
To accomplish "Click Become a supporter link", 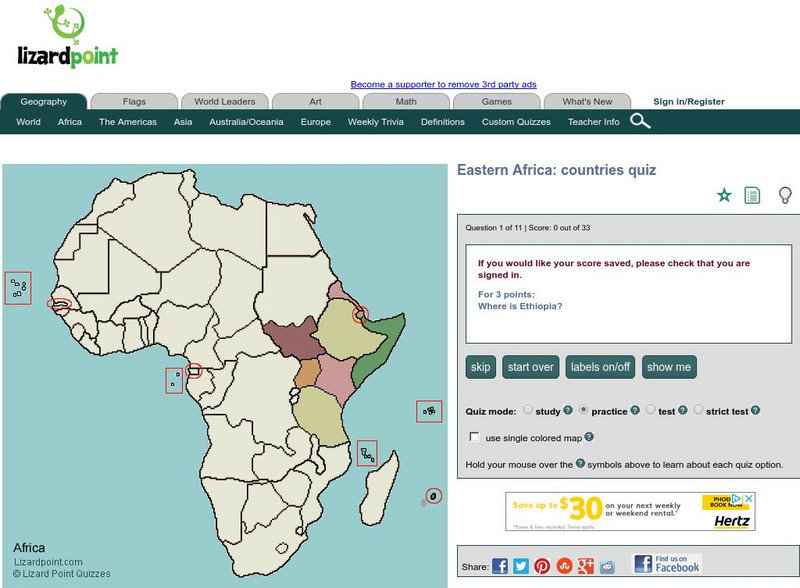I will point(443,84).
